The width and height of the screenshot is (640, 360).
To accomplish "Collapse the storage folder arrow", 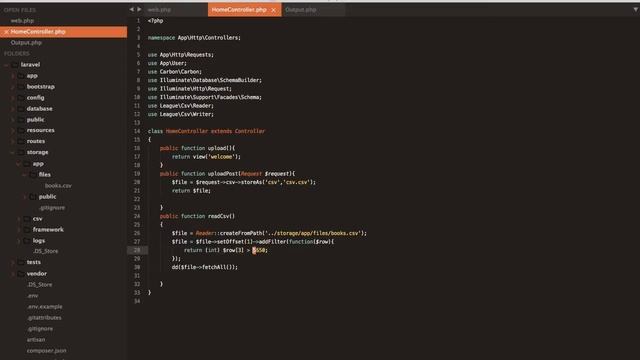I will pos(12,152).
